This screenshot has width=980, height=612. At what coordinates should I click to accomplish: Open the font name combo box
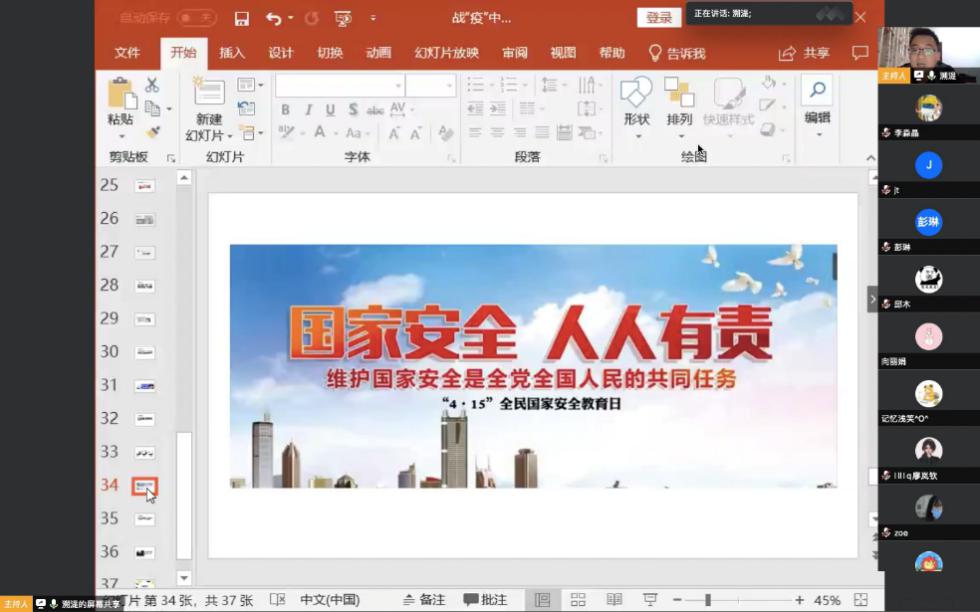[x=340, y=85]
